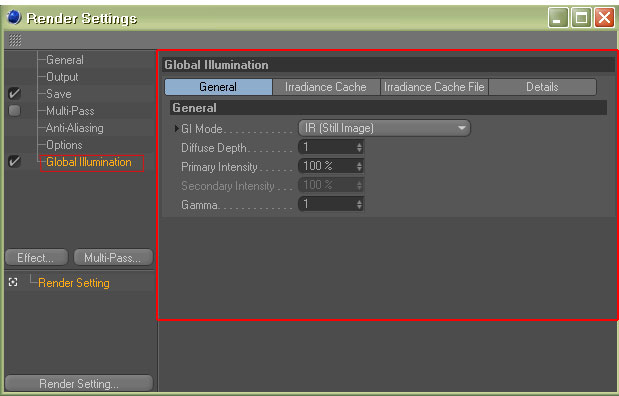
Task: Click the Diffuse Depth stepper arrows
Action: click(x=359, y=147)
